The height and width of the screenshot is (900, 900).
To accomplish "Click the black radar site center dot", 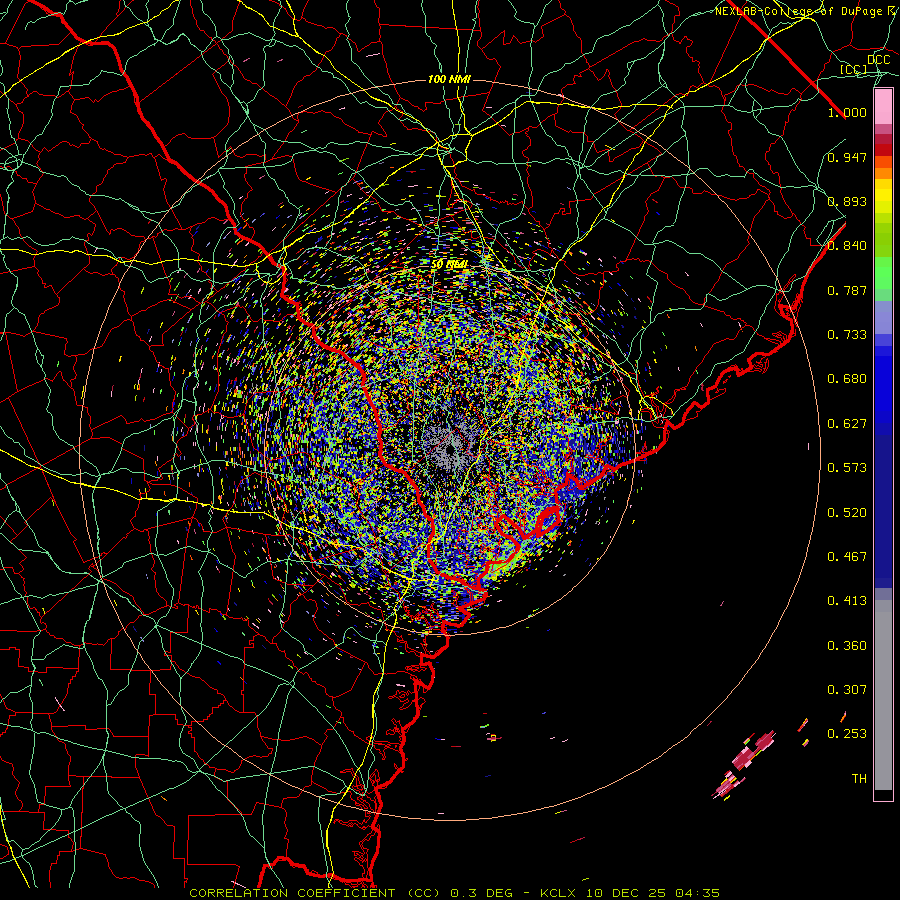I will pyautogui.click(x=451, y=450).
